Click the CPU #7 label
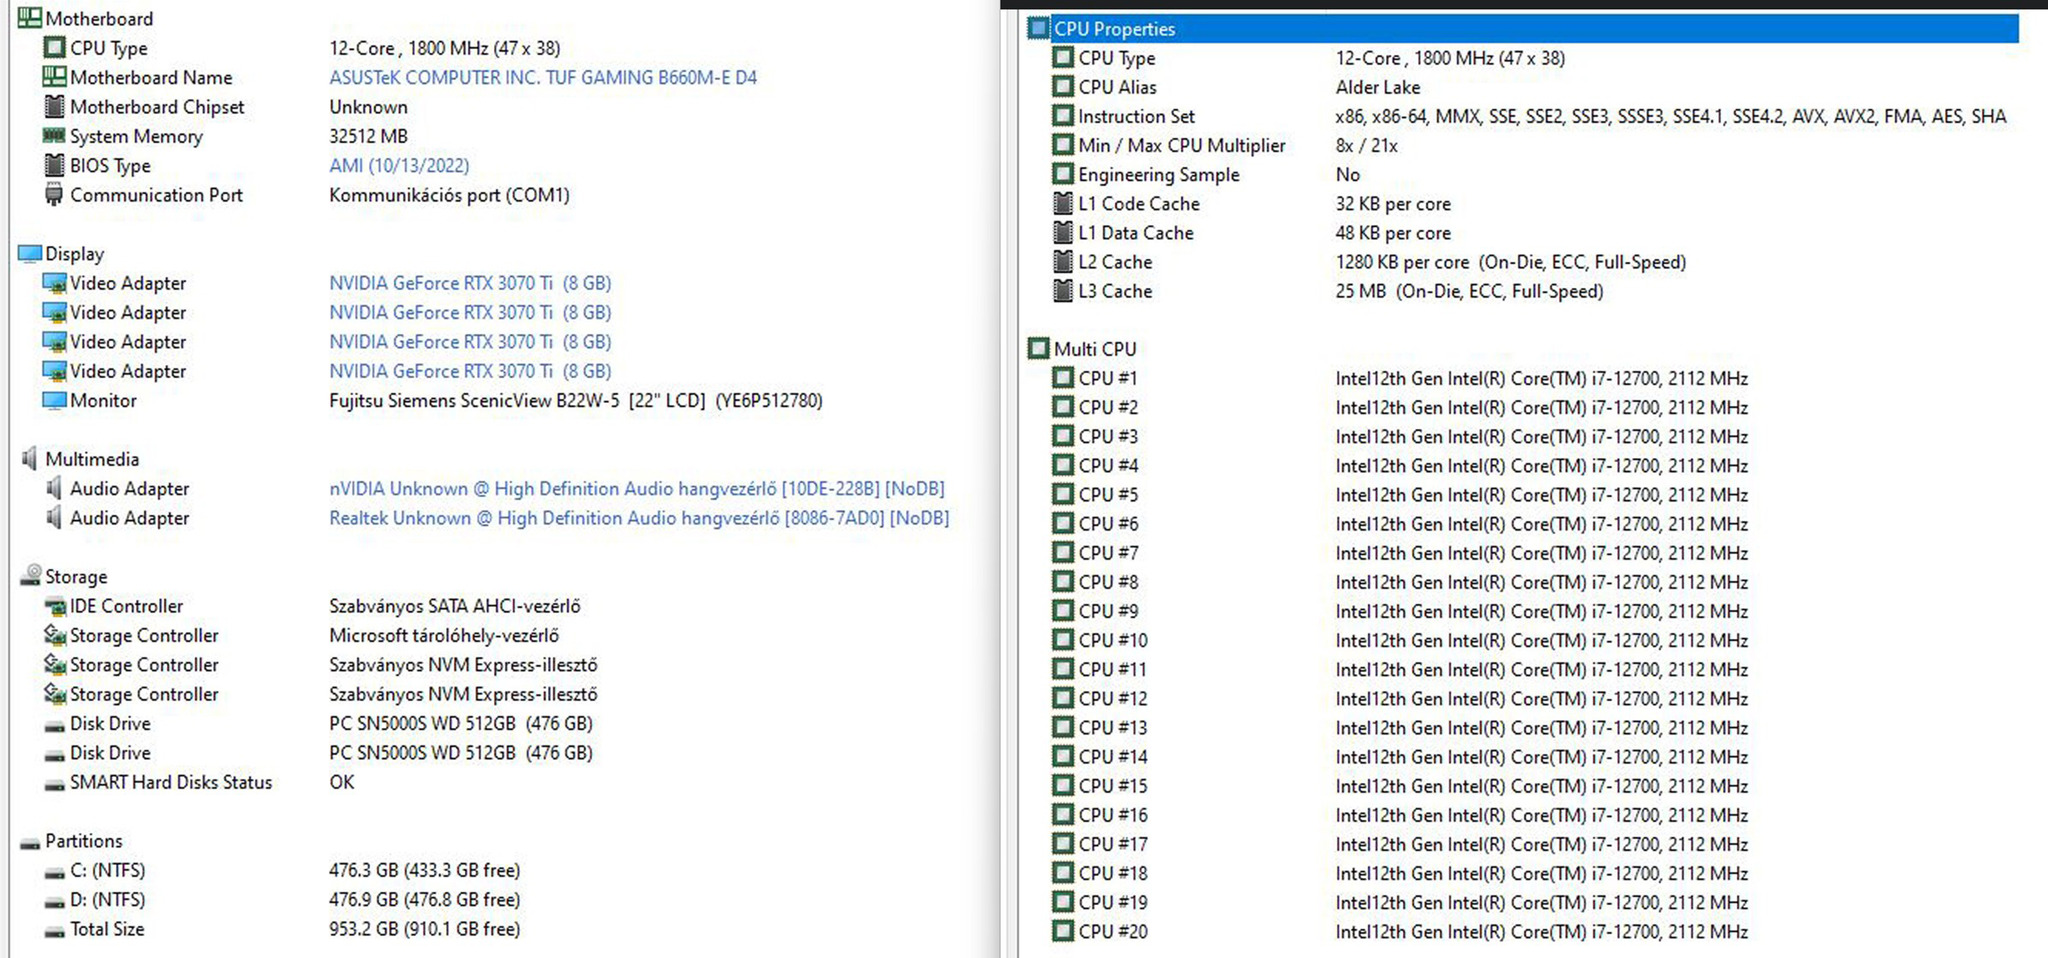 pos(1108,552)
